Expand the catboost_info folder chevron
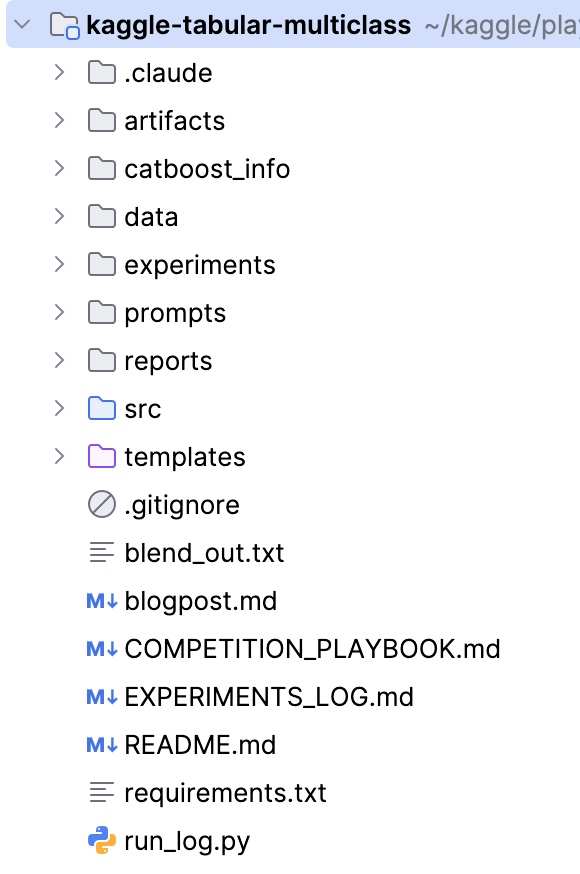 [x=59, y=168]
